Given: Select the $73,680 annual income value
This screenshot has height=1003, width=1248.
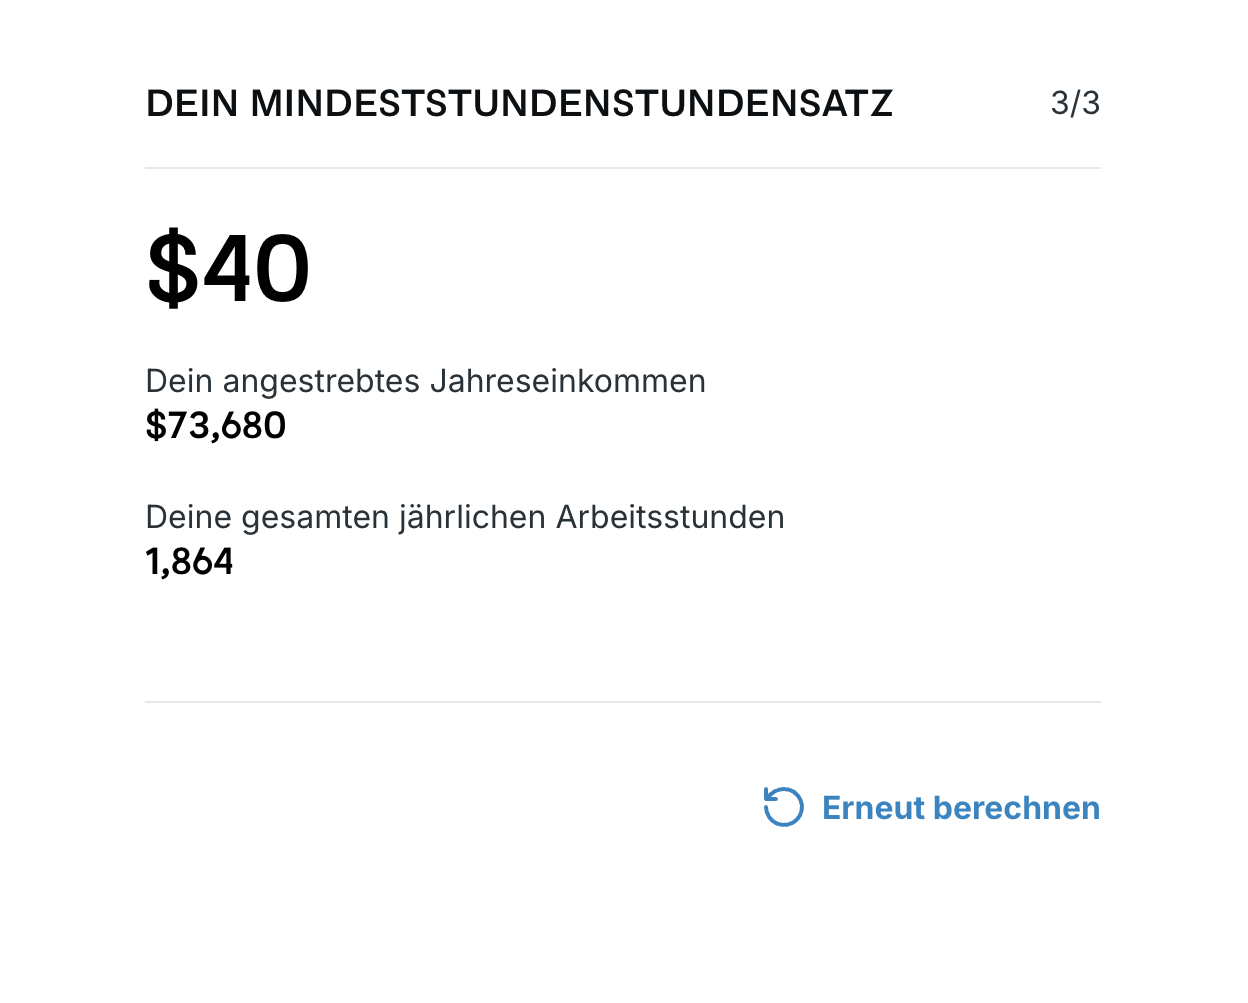Looking at the screenshot, I should point(216,424).
